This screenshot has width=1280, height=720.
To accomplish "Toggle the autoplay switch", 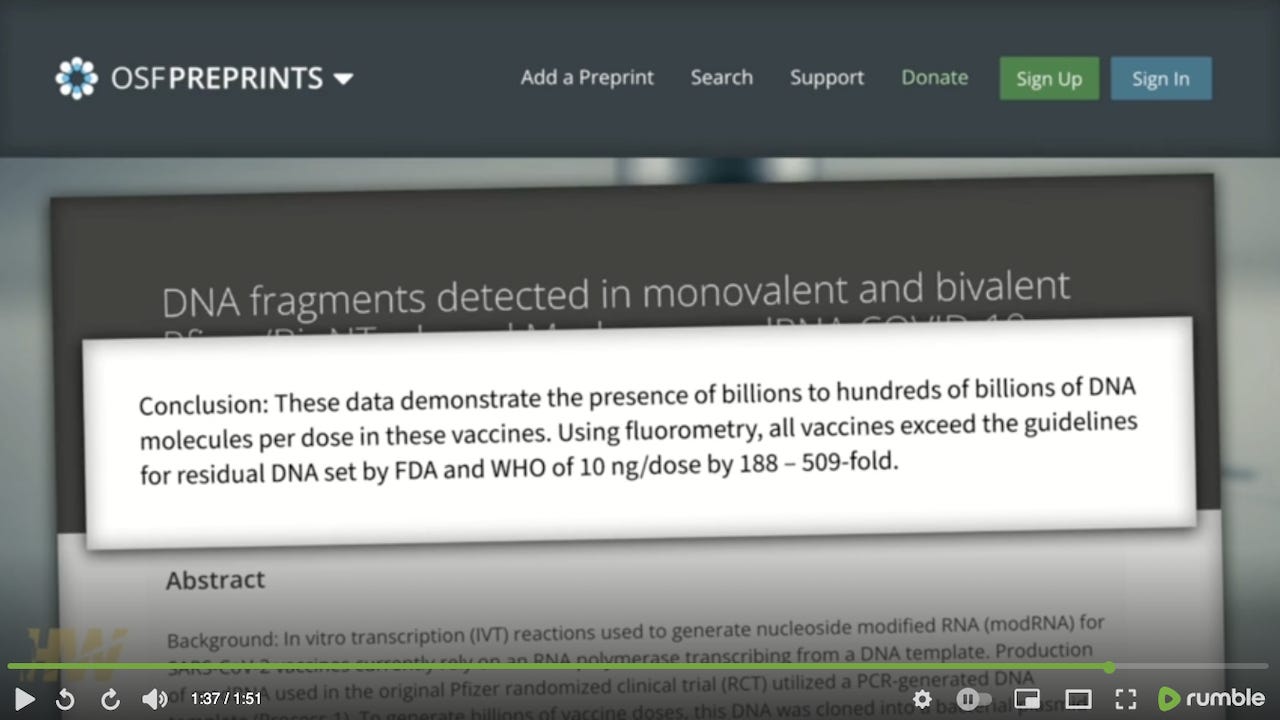I will (974, 699).
